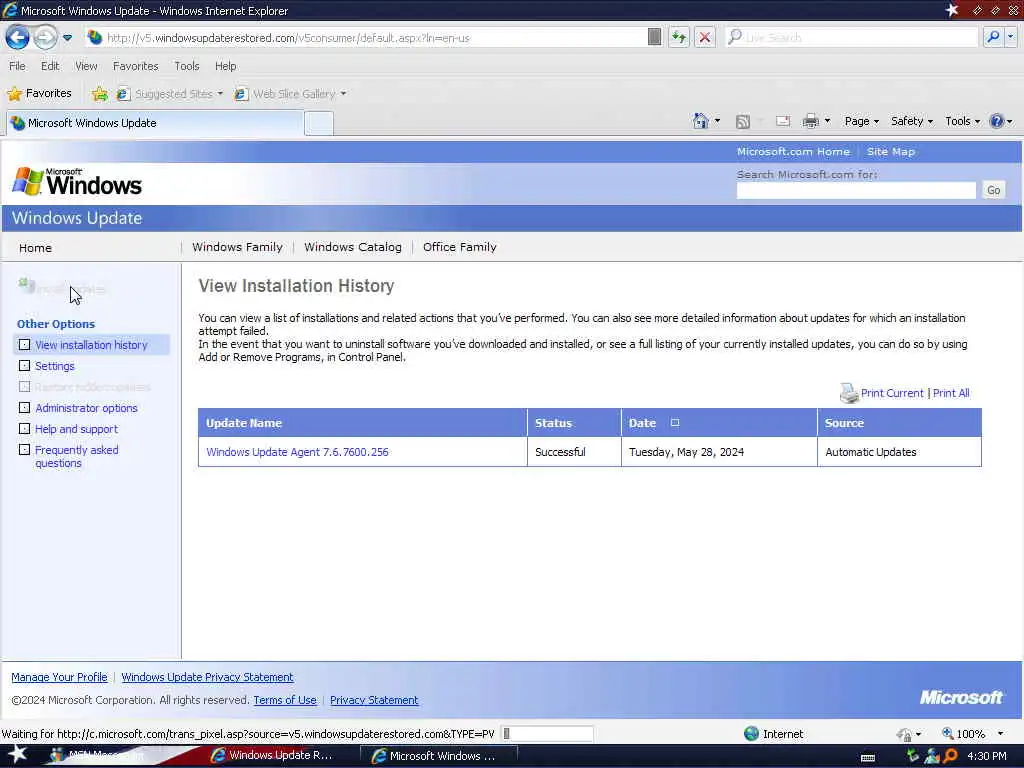The width and height of the screenshot is (1024, 768).
Task: Open Windows Update Privacy Statement link
Action: point(207,677)
